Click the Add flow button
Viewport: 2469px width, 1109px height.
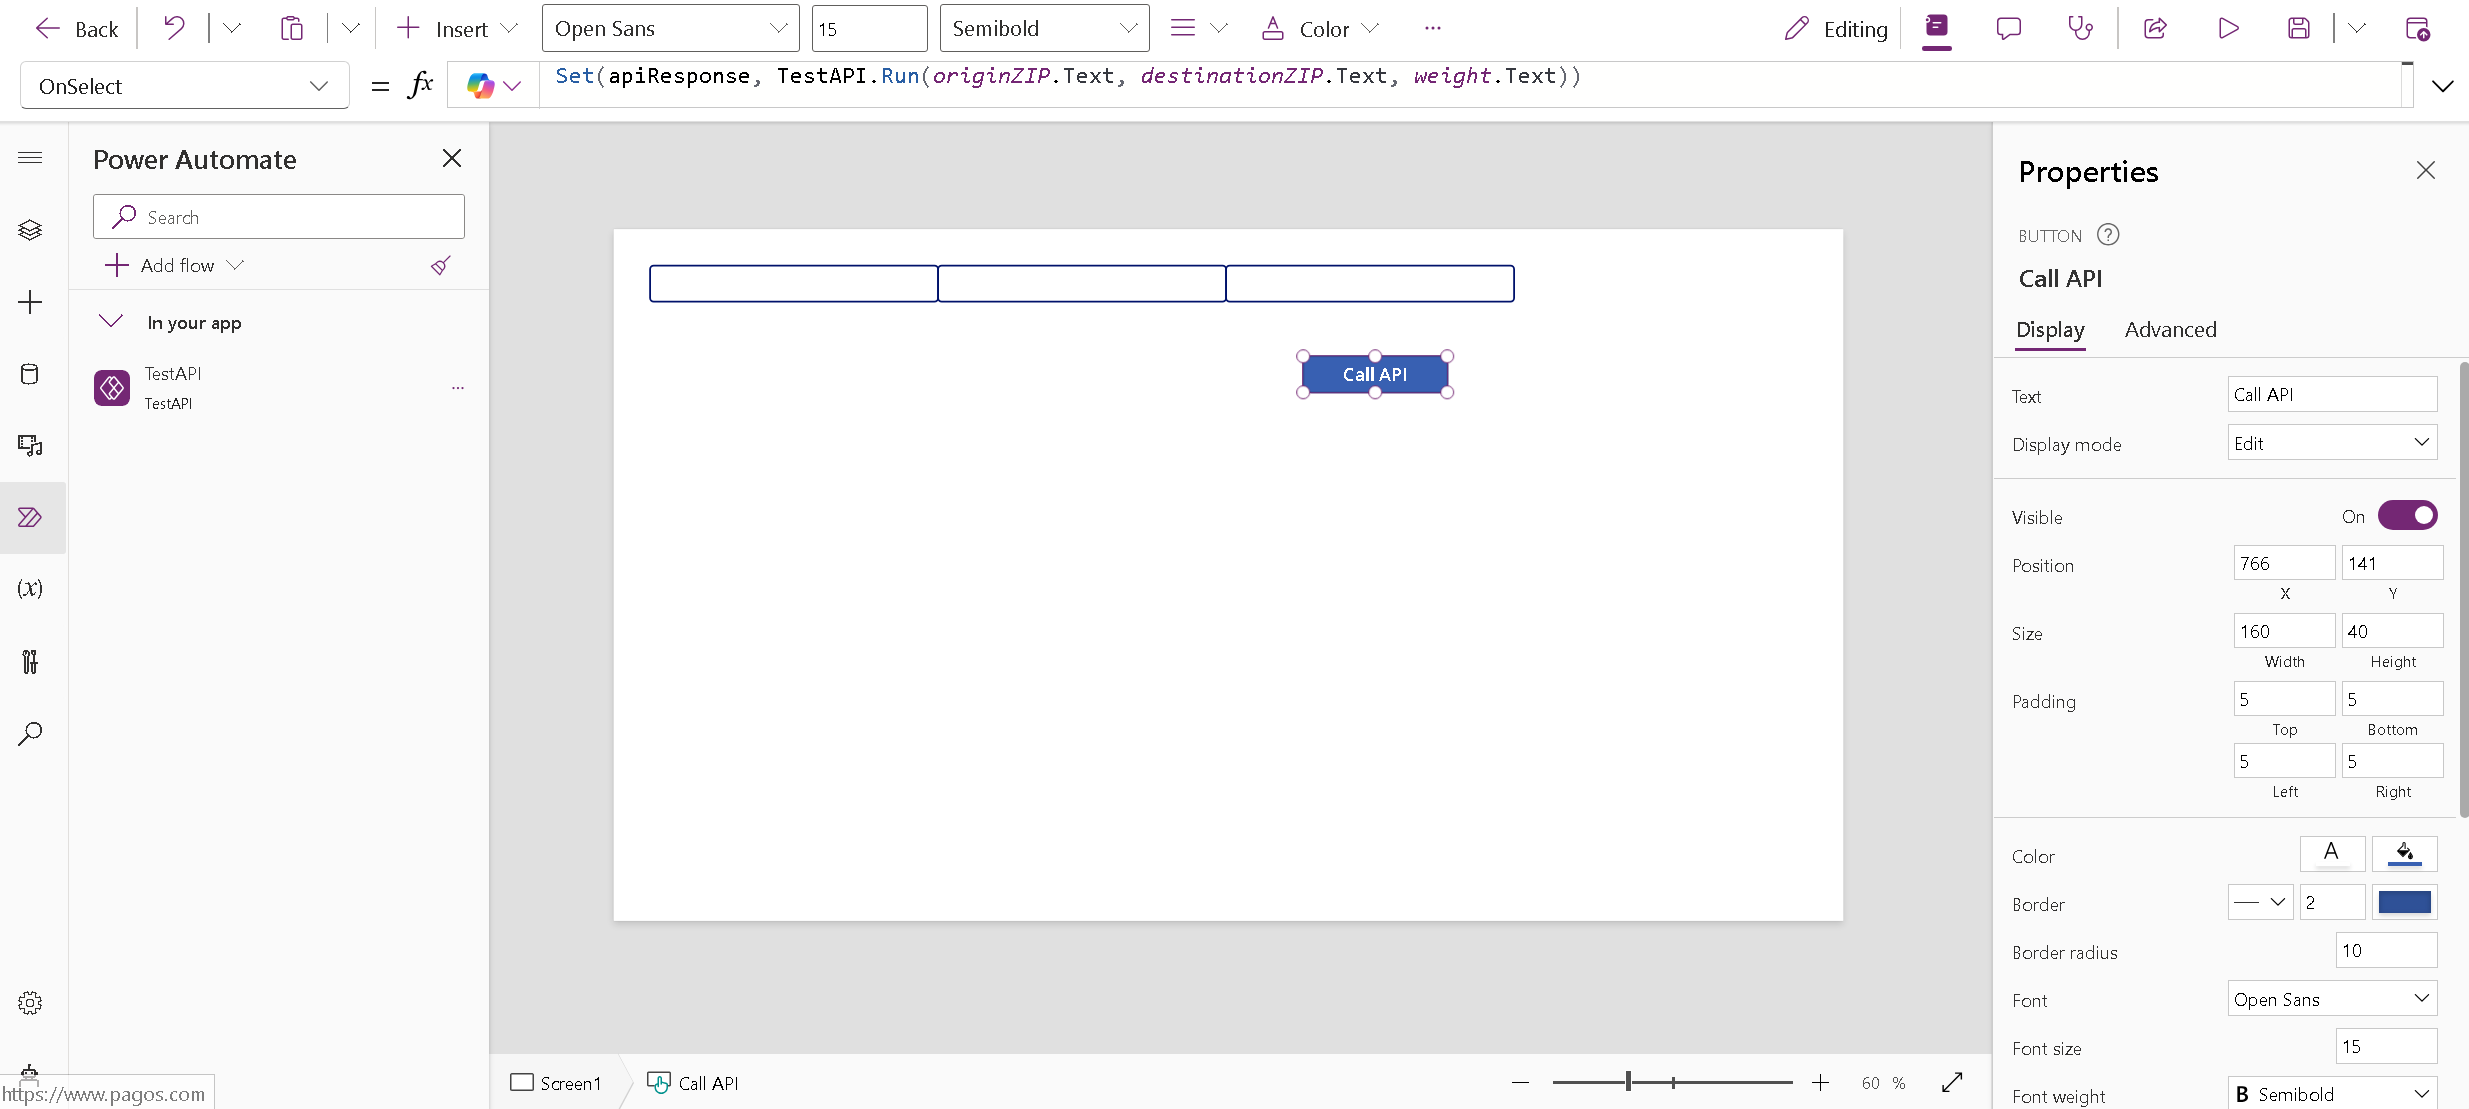pos(174,265)
